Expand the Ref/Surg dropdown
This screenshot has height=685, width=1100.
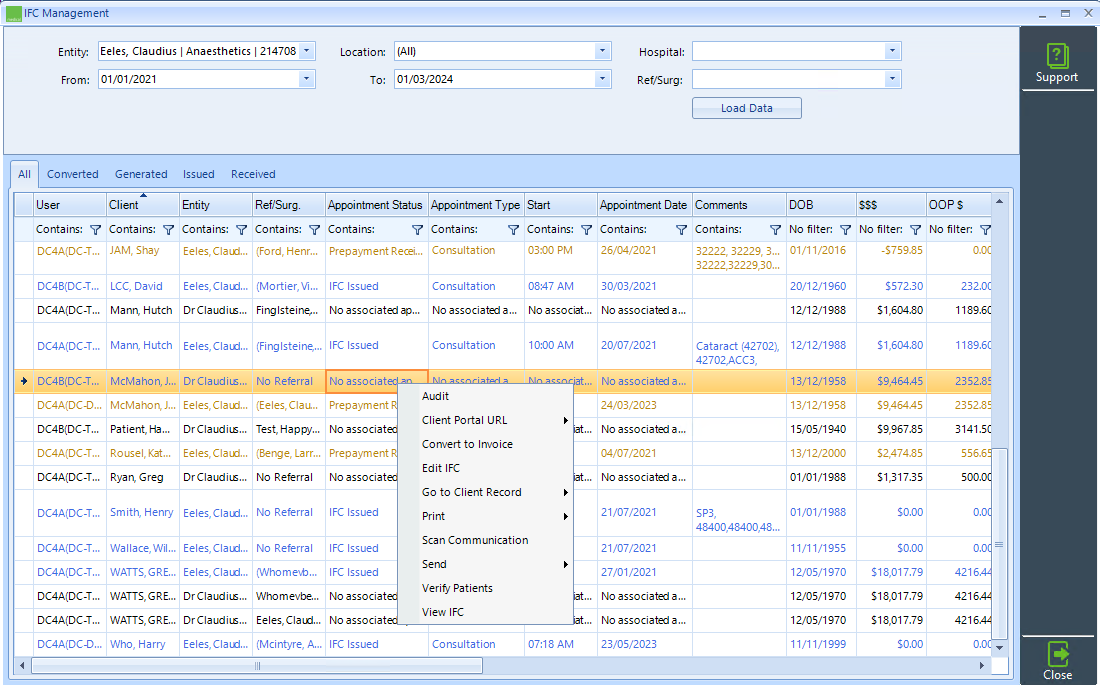892,79
